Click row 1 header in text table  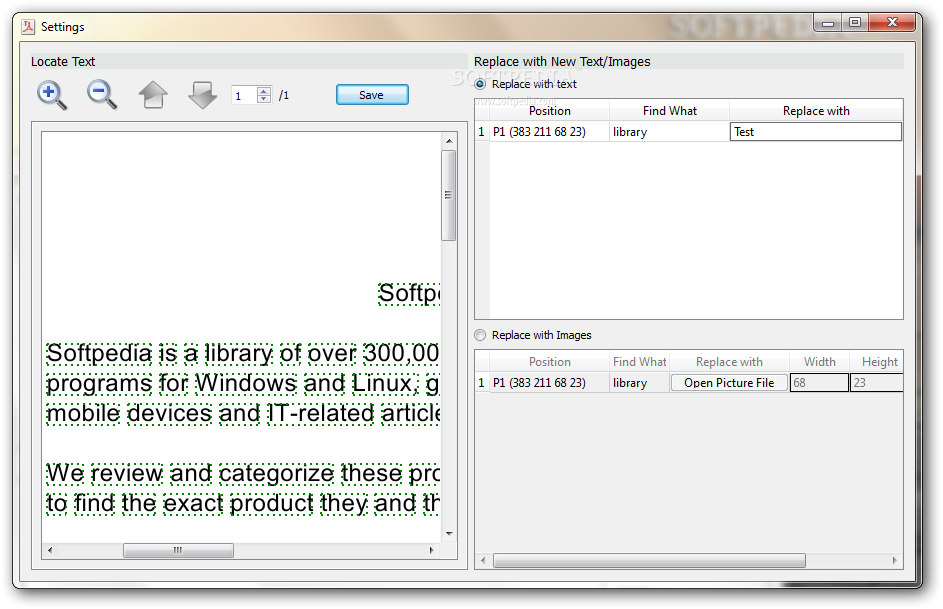482,132
